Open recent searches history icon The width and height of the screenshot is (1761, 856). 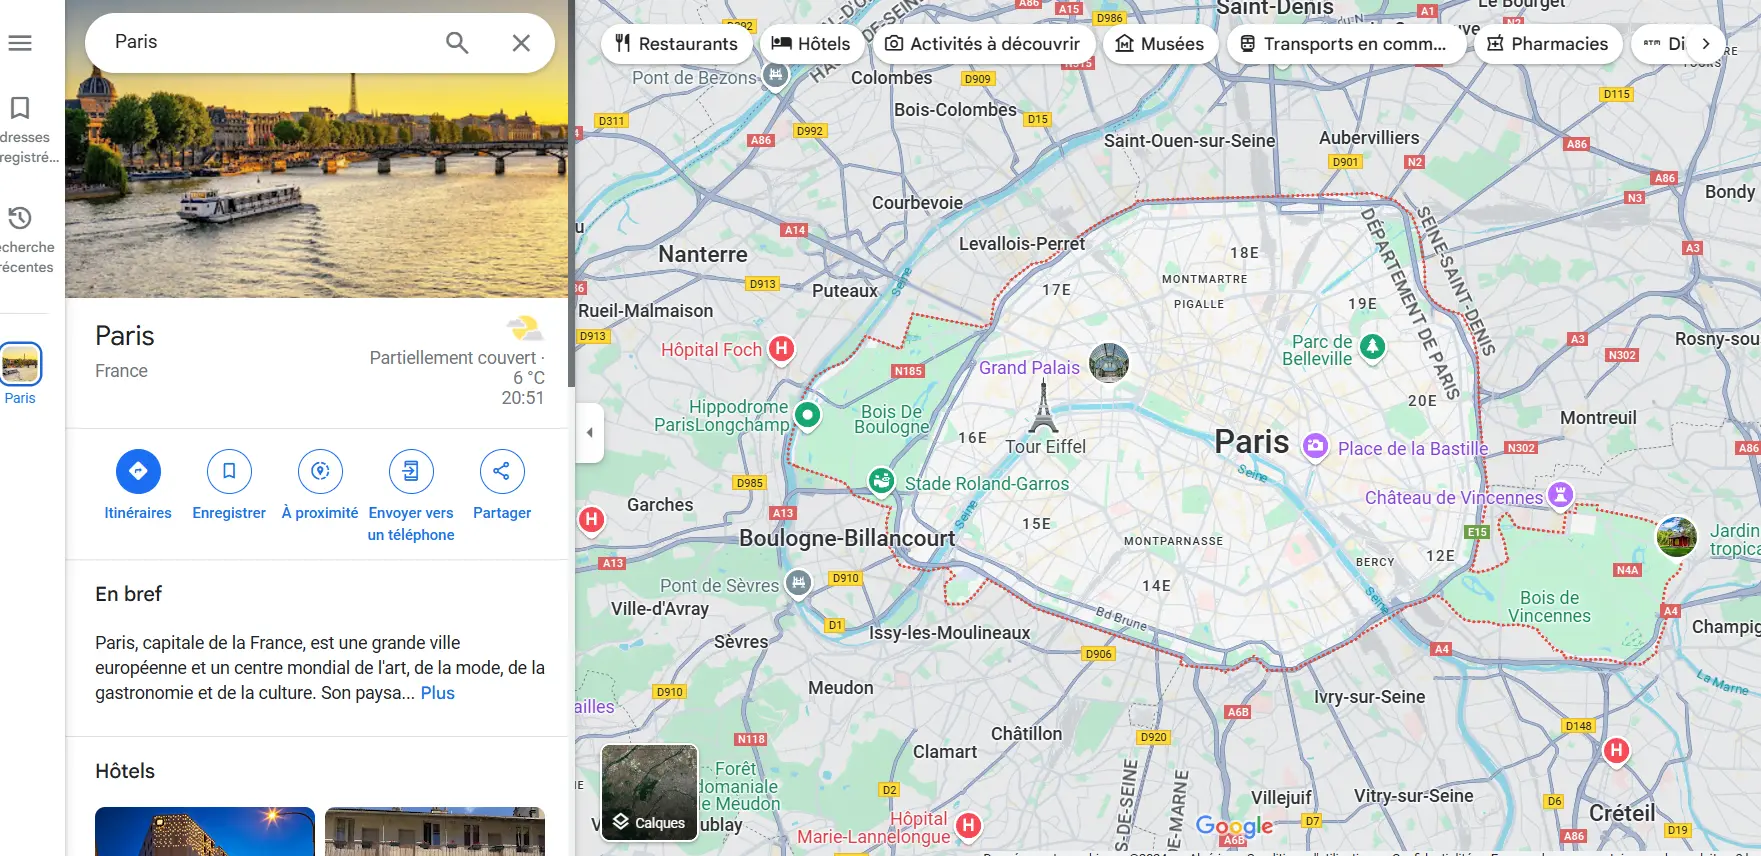[x=20, y=218]
